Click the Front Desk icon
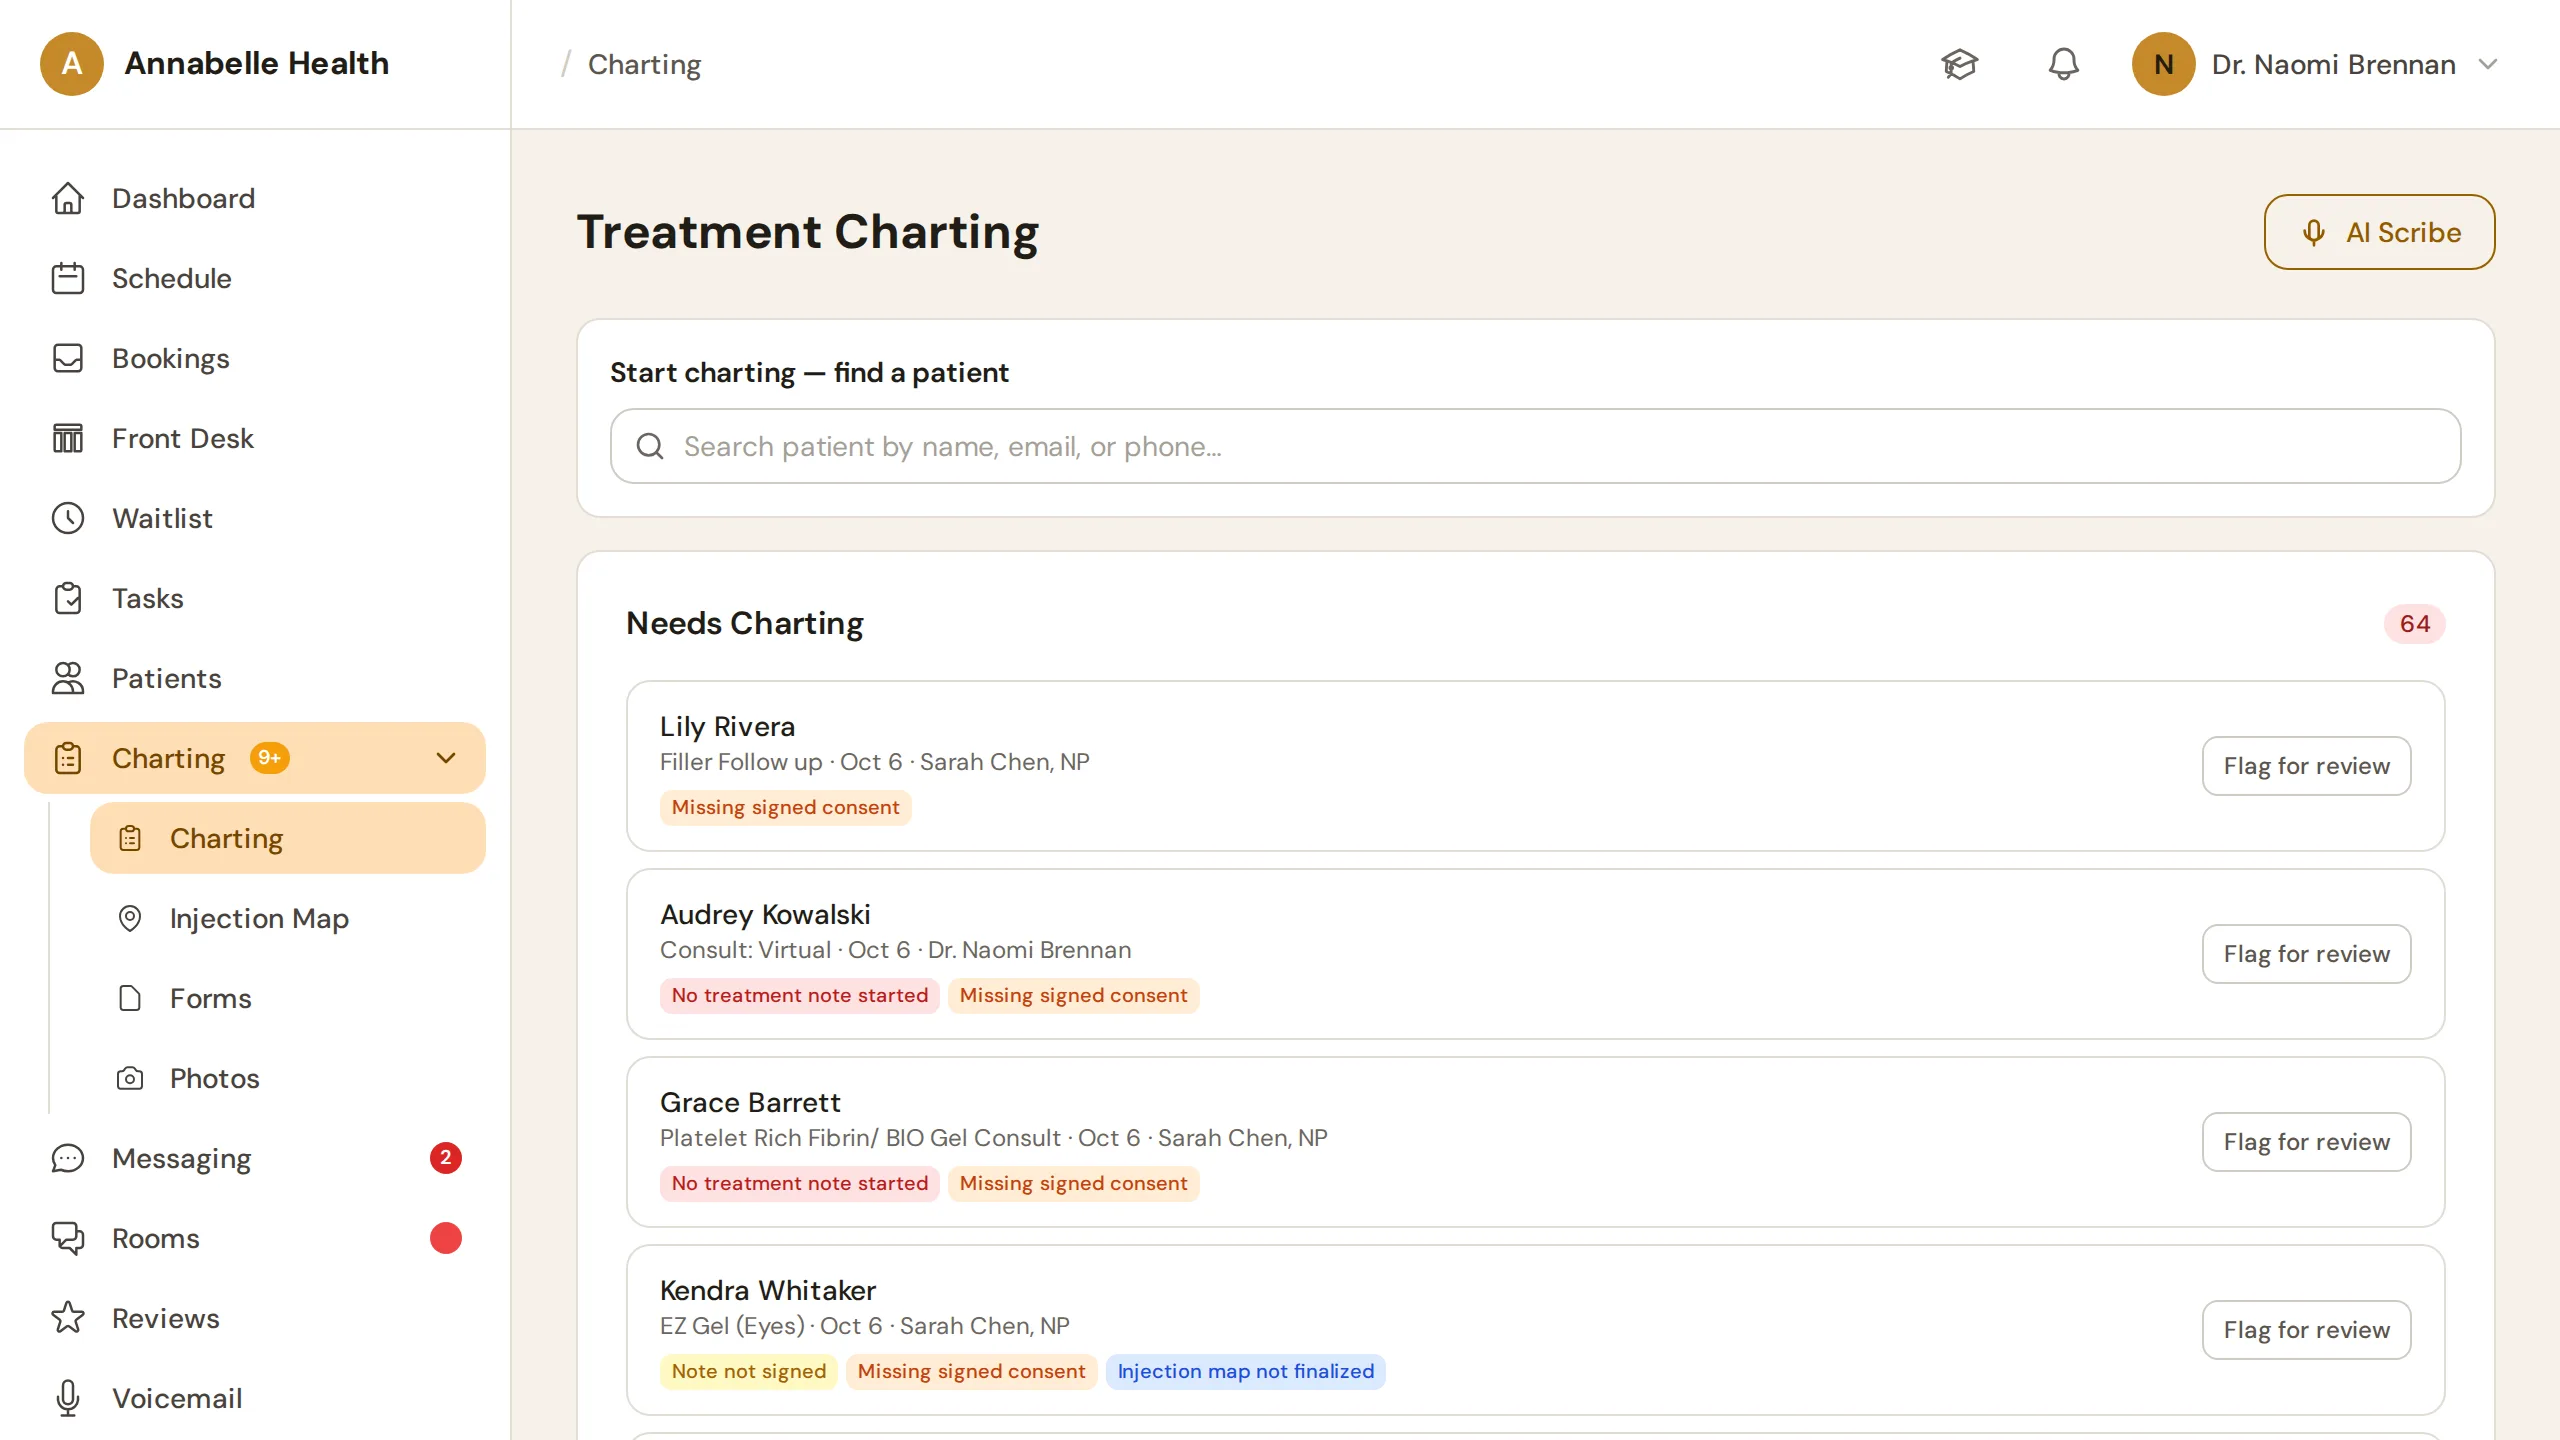The height and width of the screenshot is (1440, 2560). (68, 438)
